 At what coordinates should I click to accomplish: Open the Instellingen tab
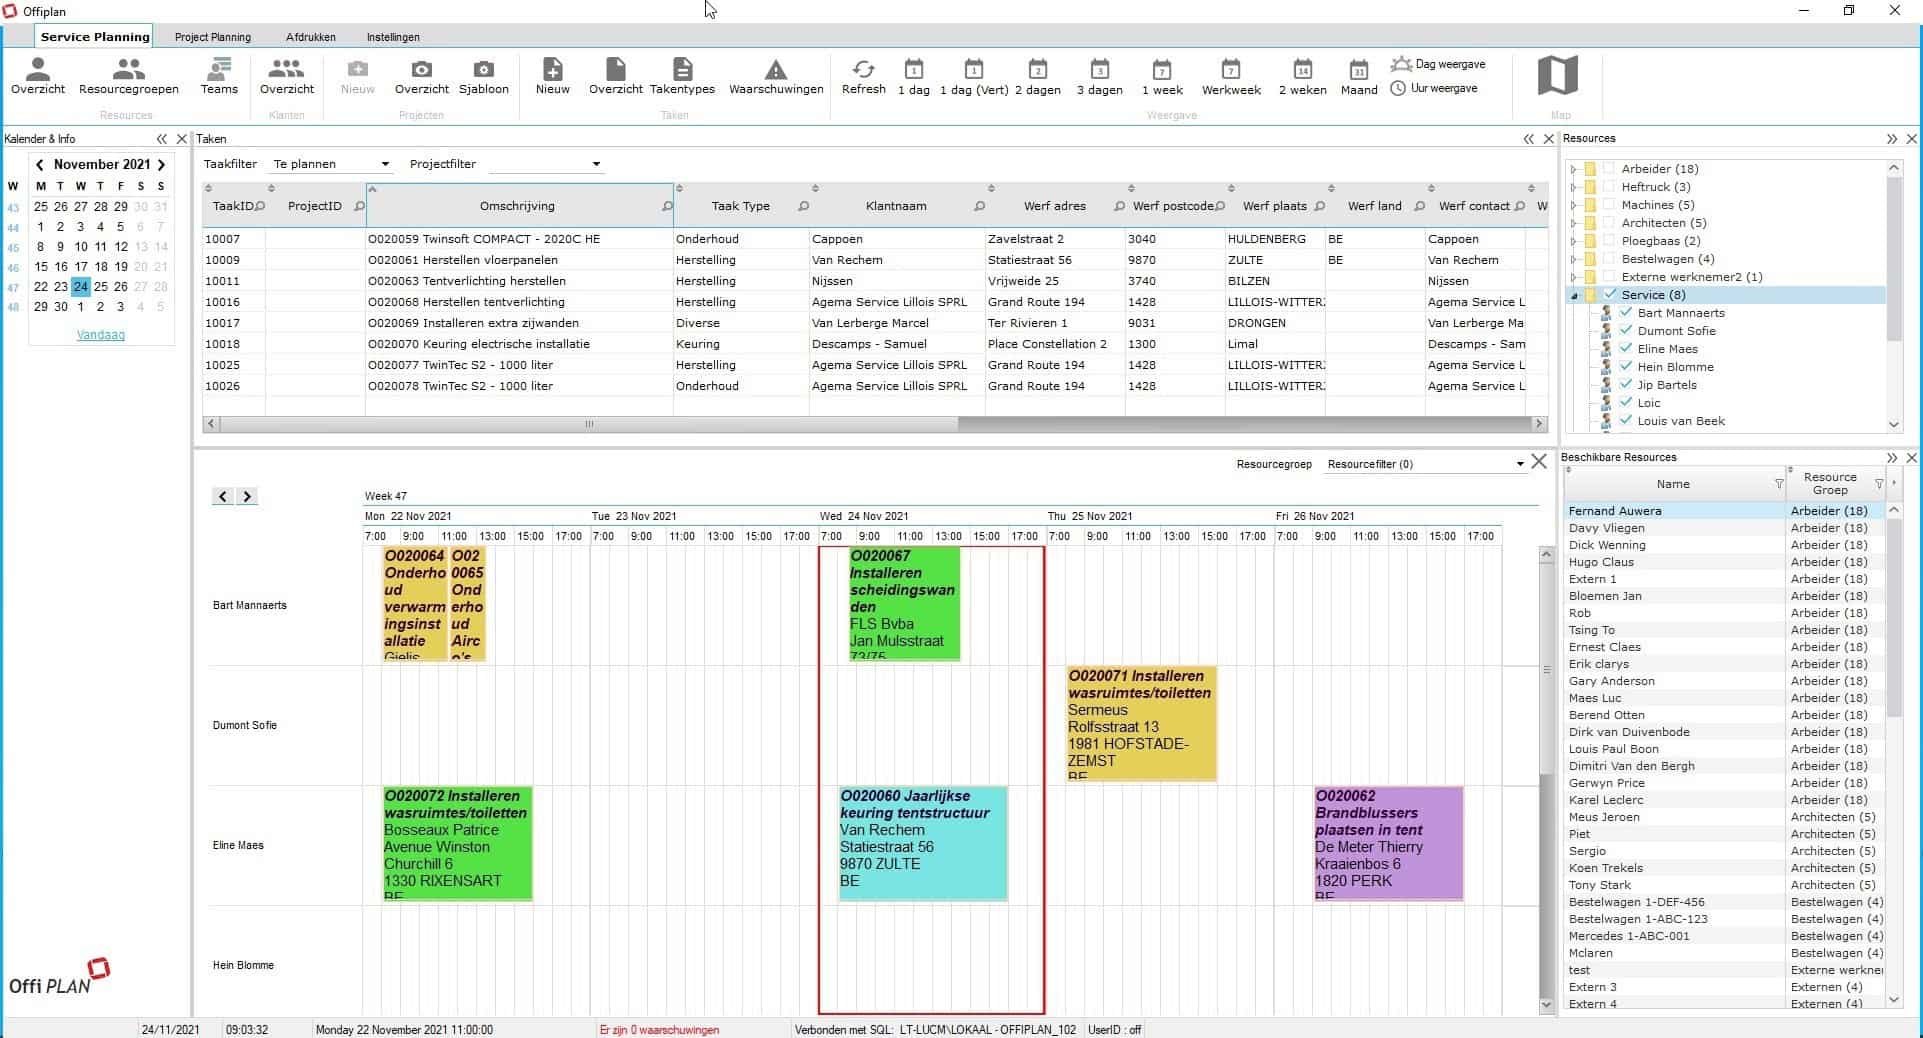click(x=393, y=37)
